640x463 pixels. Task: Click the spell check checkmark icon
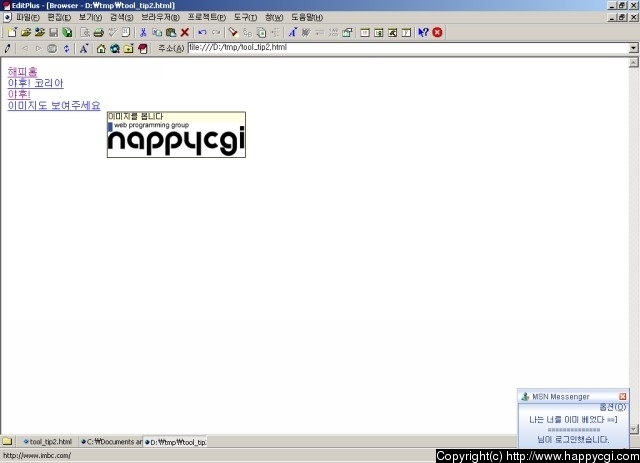[112, 33]
